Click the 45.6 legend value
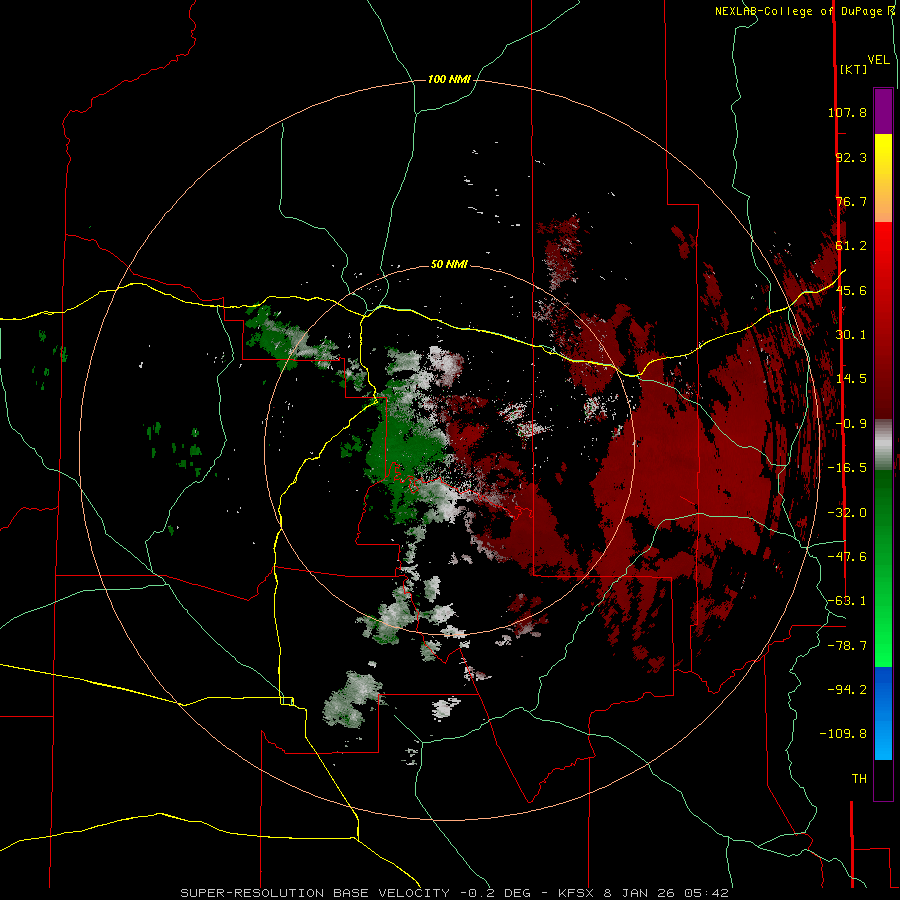The height and width of the screenshot is (900, 900). point(851,290)
